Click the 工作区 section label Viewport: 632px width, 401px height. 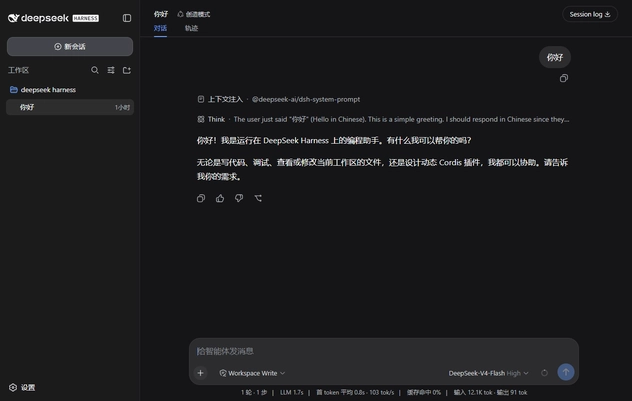tap(19, 70)
